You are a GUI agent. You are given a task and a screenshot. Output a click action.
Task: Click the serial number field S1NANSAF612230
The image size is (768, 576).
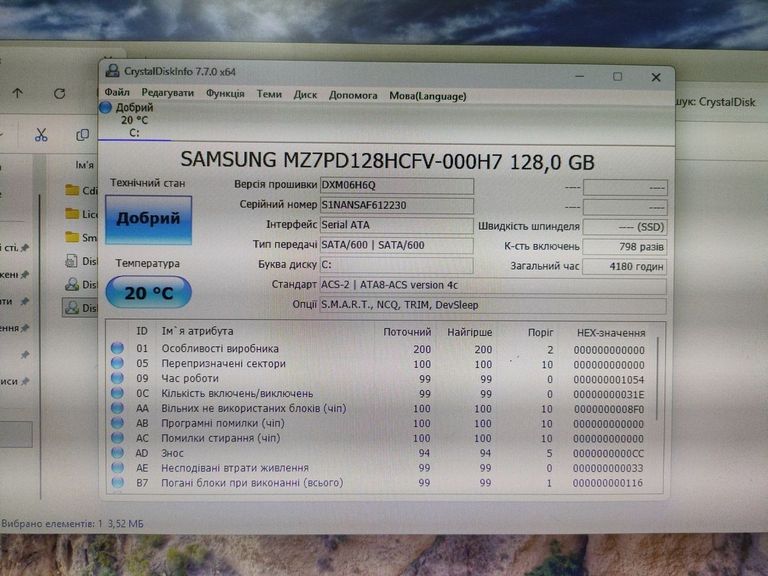[x=397, y=205]
